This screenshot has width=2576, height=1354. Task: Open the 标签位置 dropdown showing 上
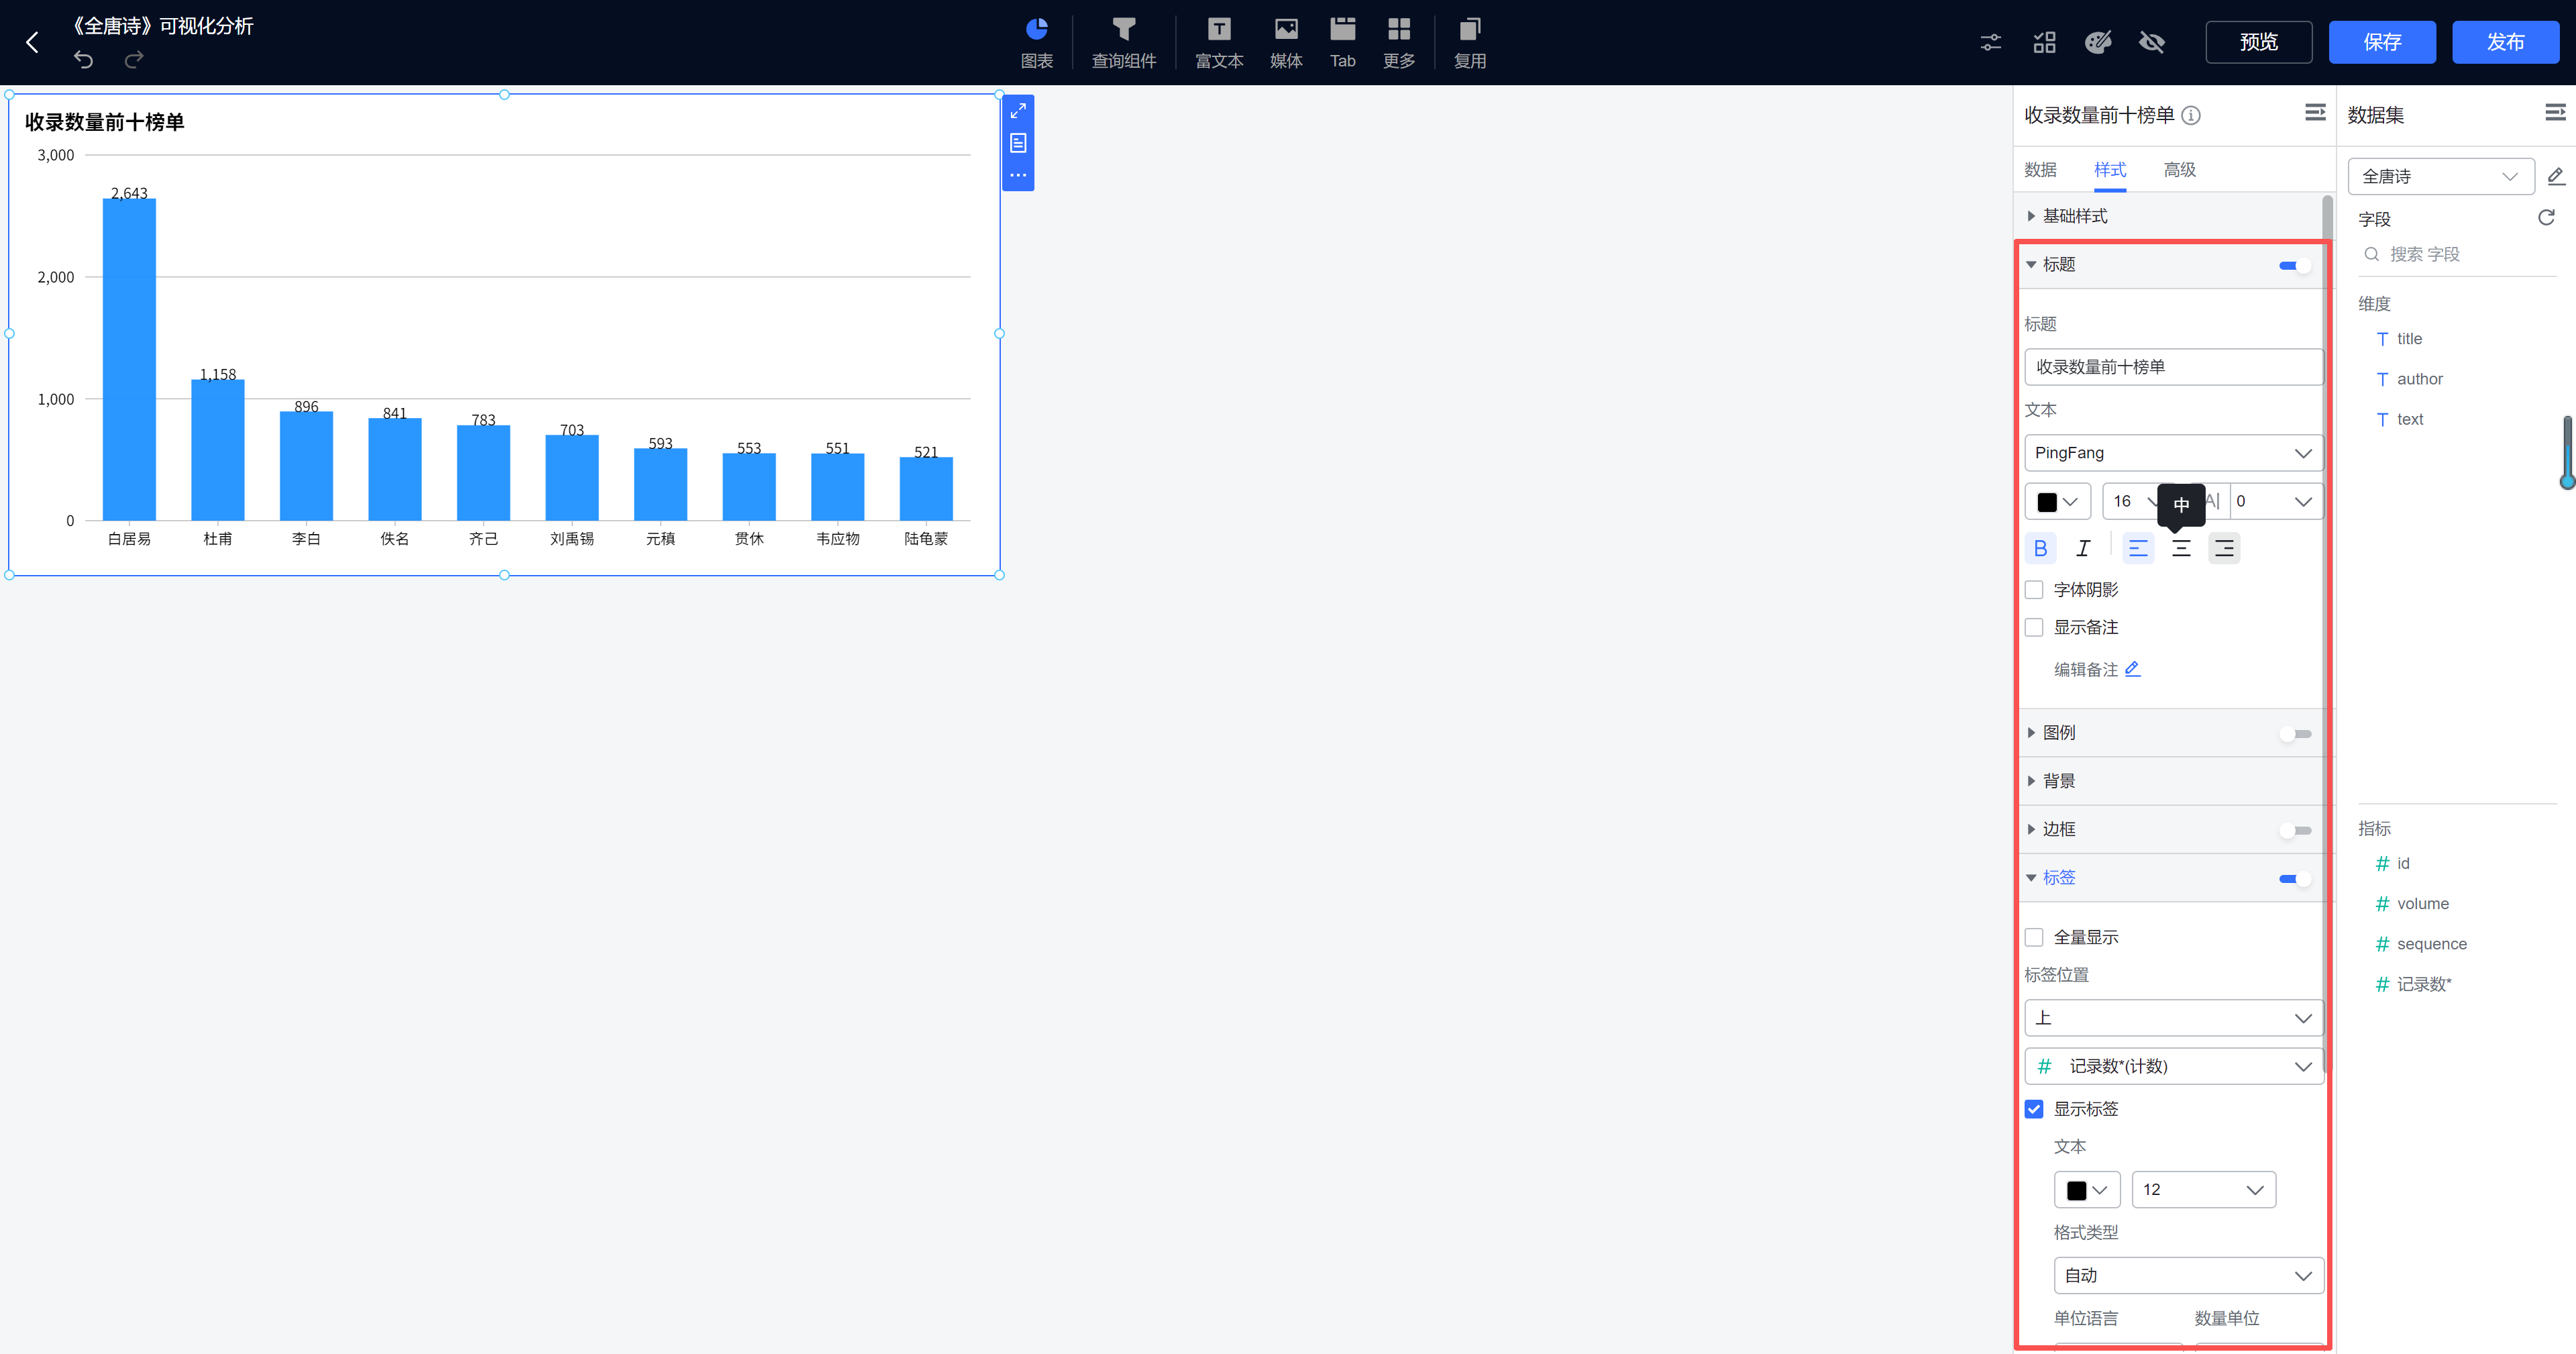pos(2172,1018)
